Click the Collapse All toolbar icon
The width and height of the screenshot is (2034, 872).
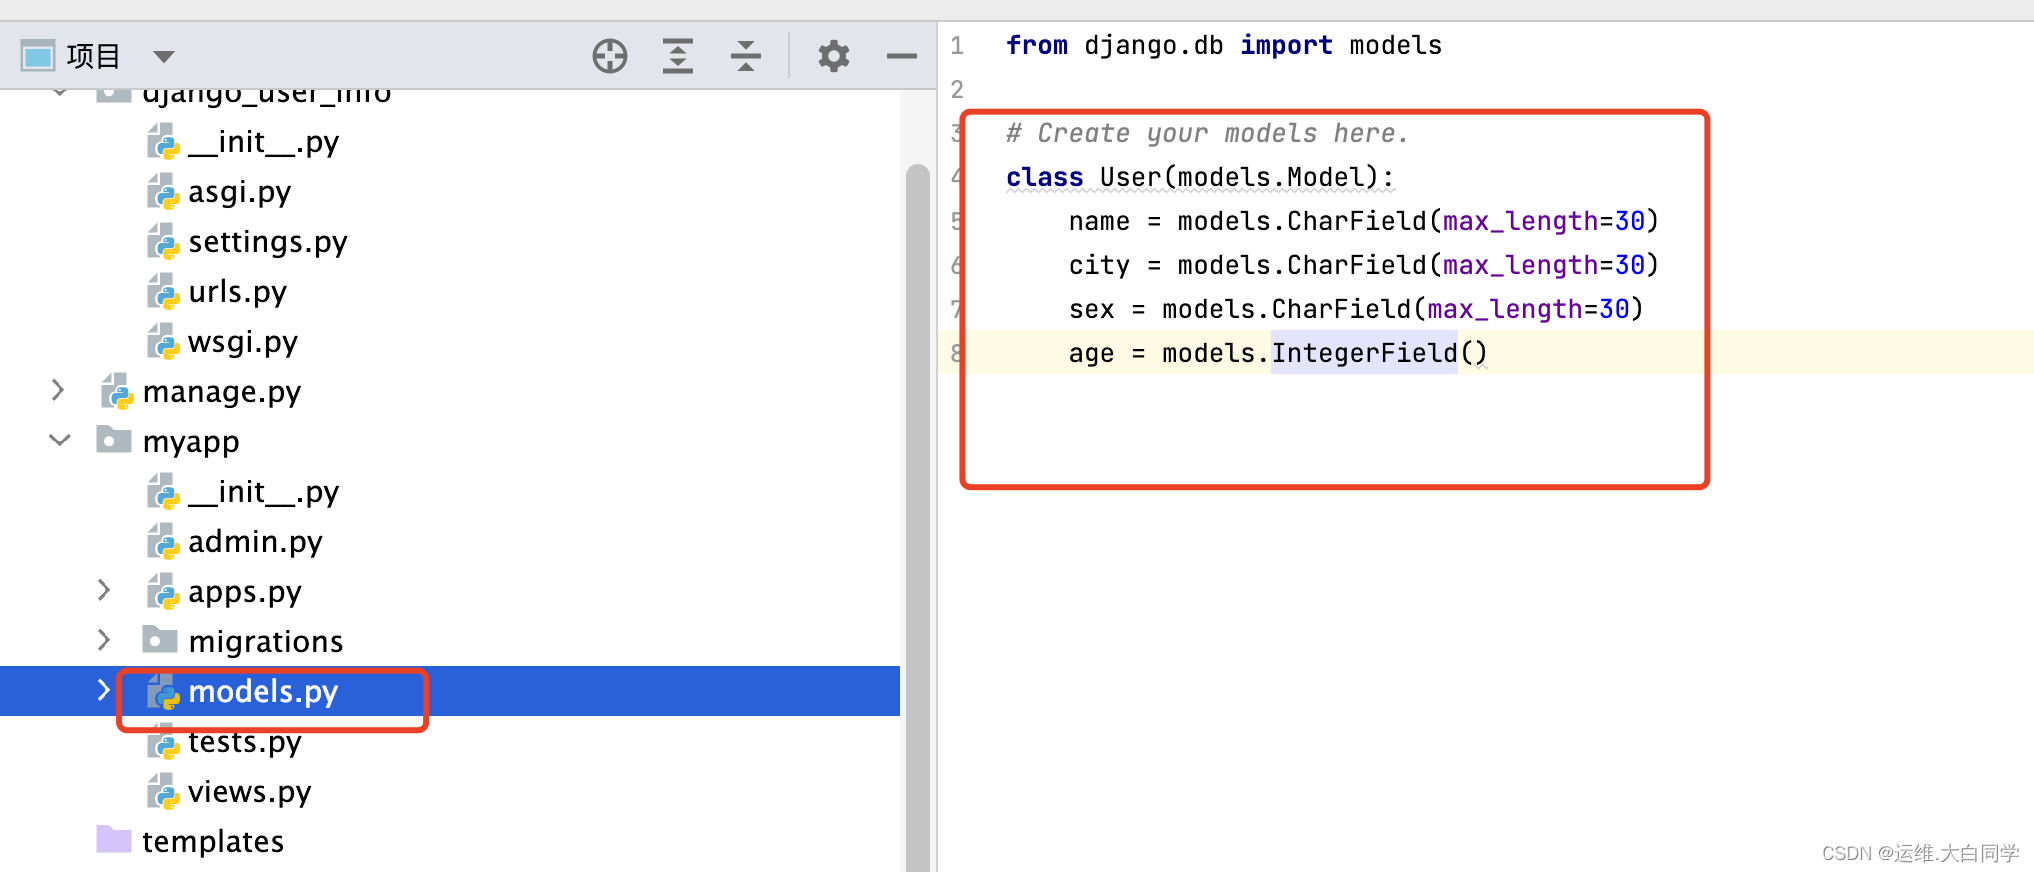(x=746, y=56)
